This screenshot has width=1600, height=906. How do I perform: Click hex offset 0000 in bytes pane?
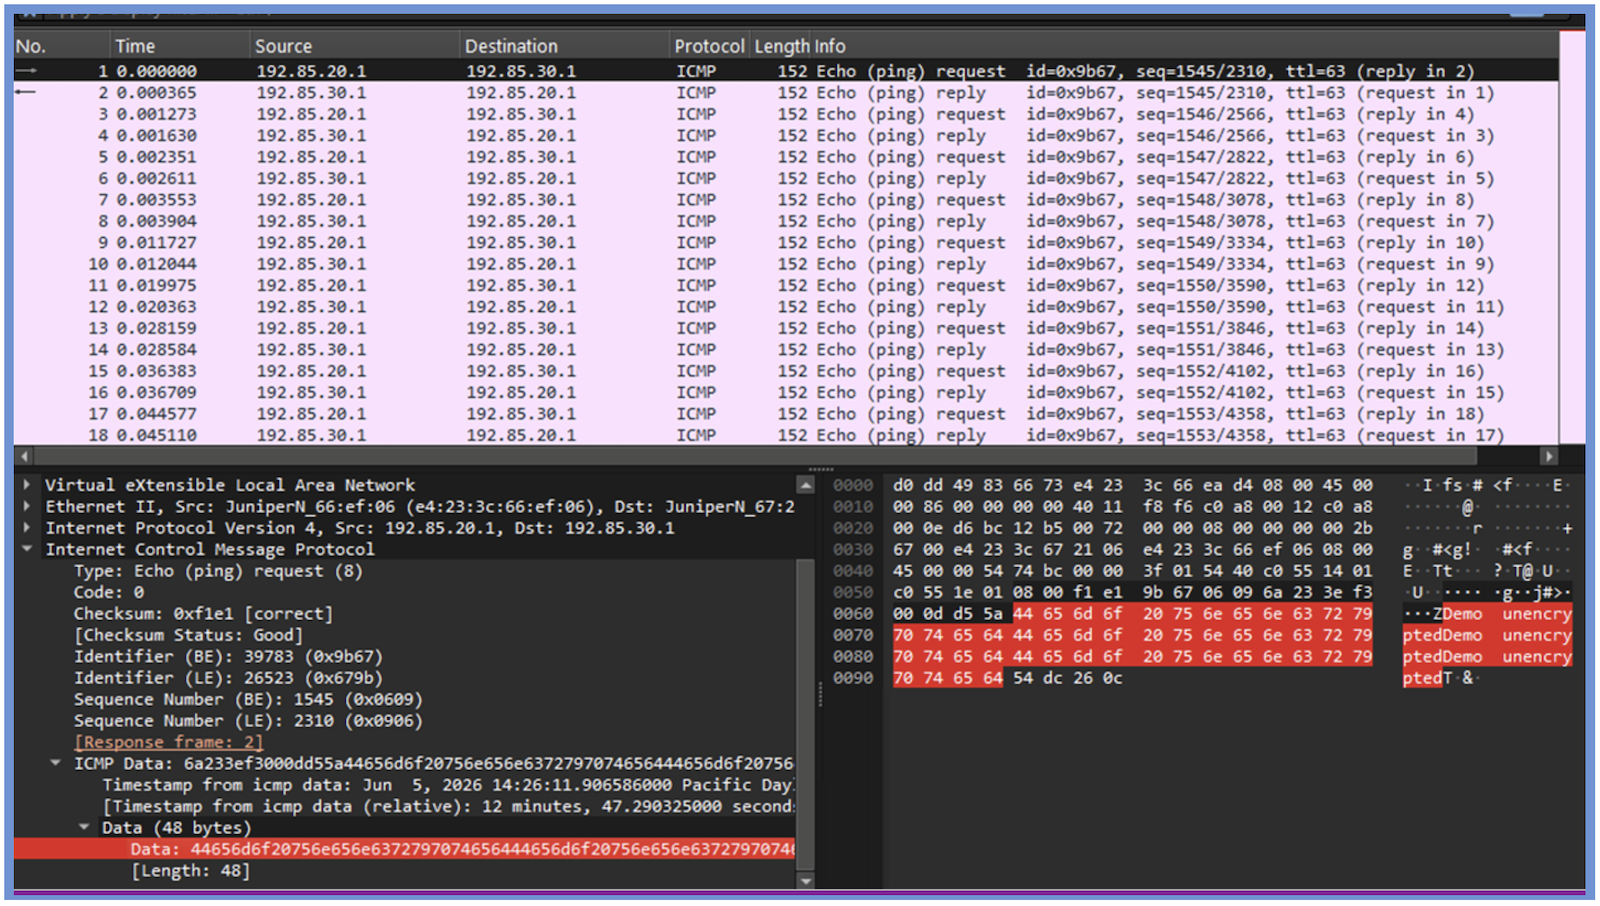click(x=853, y=485)
